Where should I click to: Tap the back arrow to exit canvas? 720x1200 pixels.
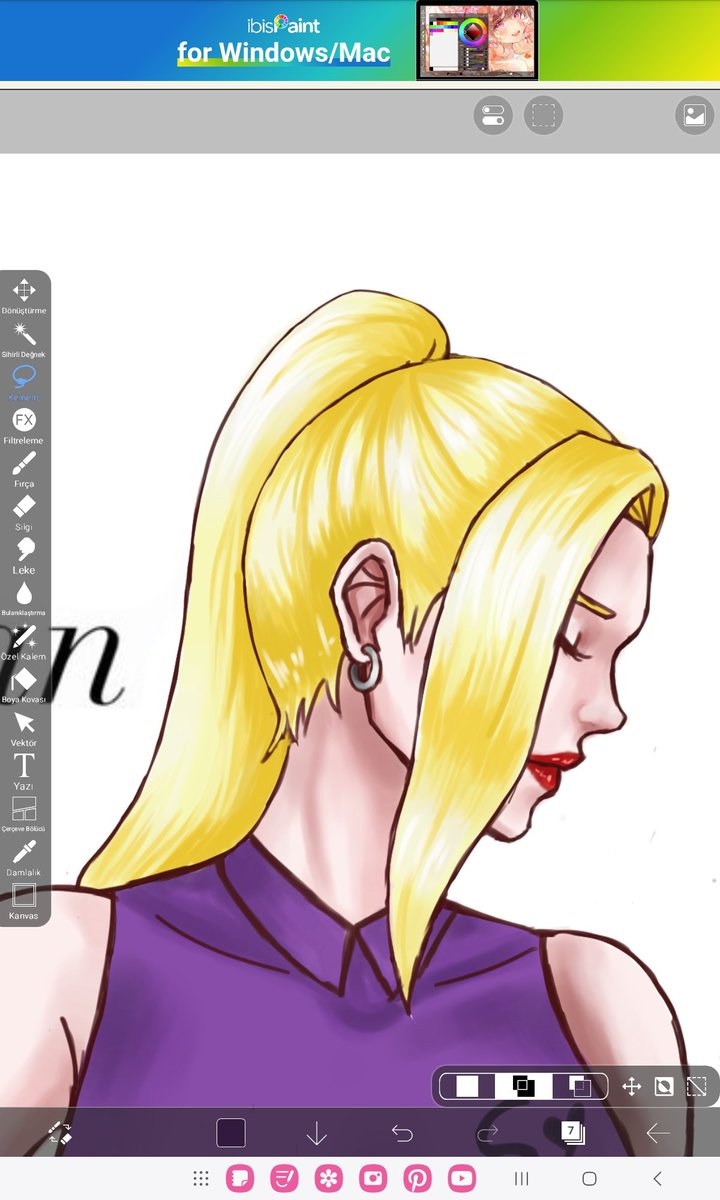click(x=658, y=1133)
